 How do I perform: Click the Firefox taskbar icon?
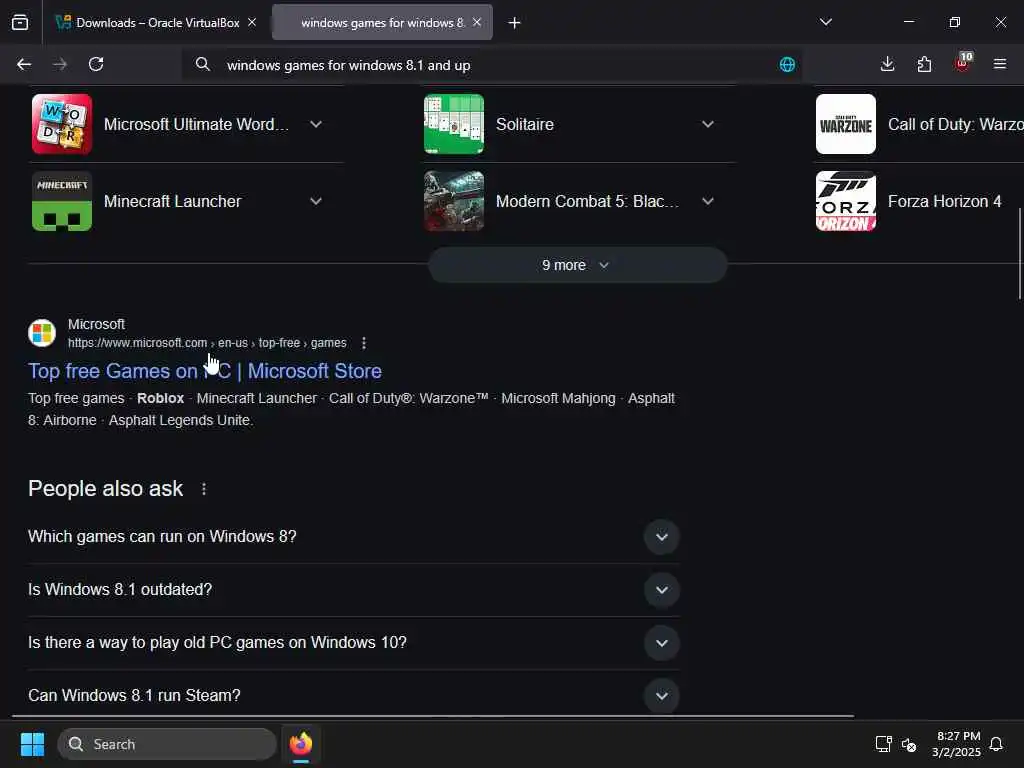[x=301, y=744]
